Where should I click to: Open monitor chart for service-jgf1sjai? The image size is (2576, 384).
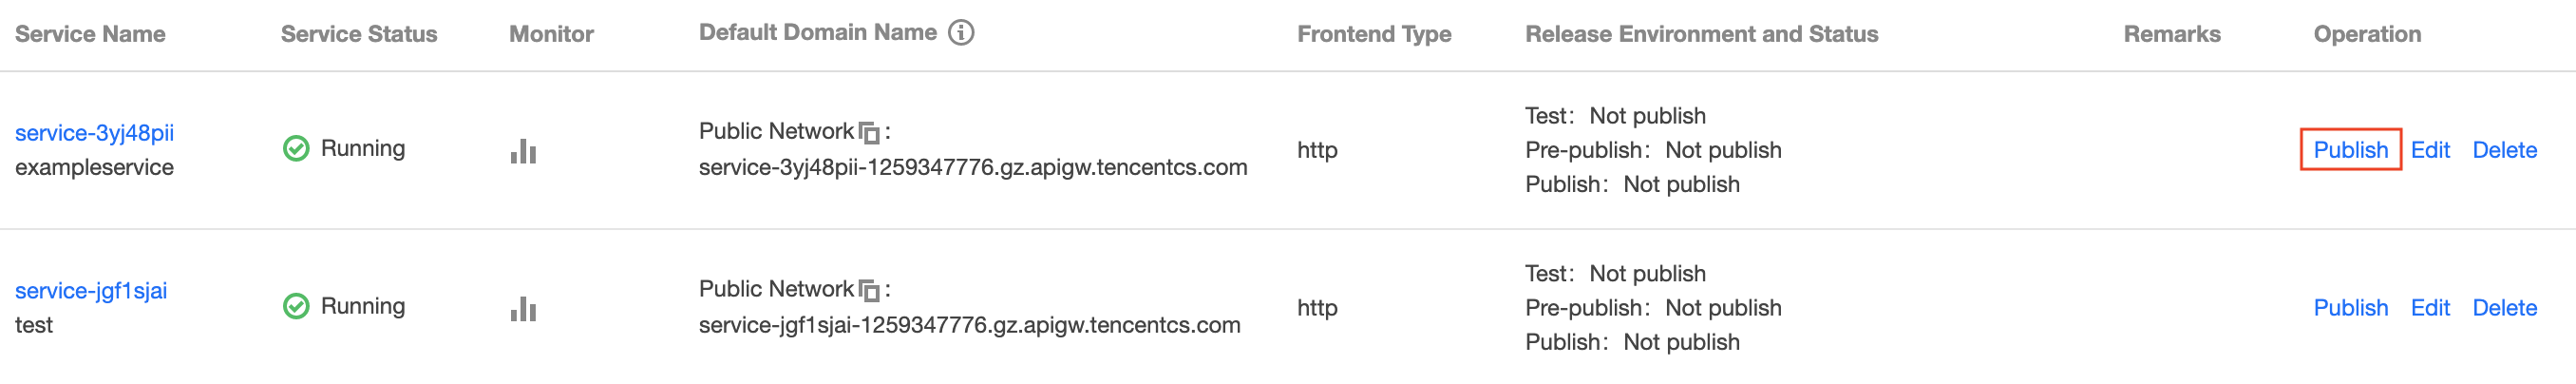pos(523,309)
